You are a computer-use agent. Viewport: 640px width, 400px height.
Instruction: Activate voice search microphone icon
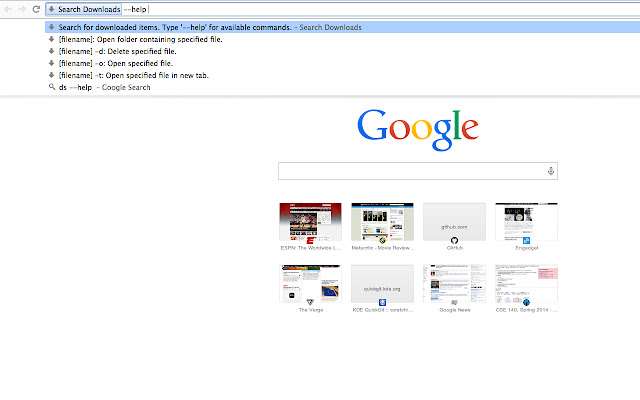[x=551, y=171]
